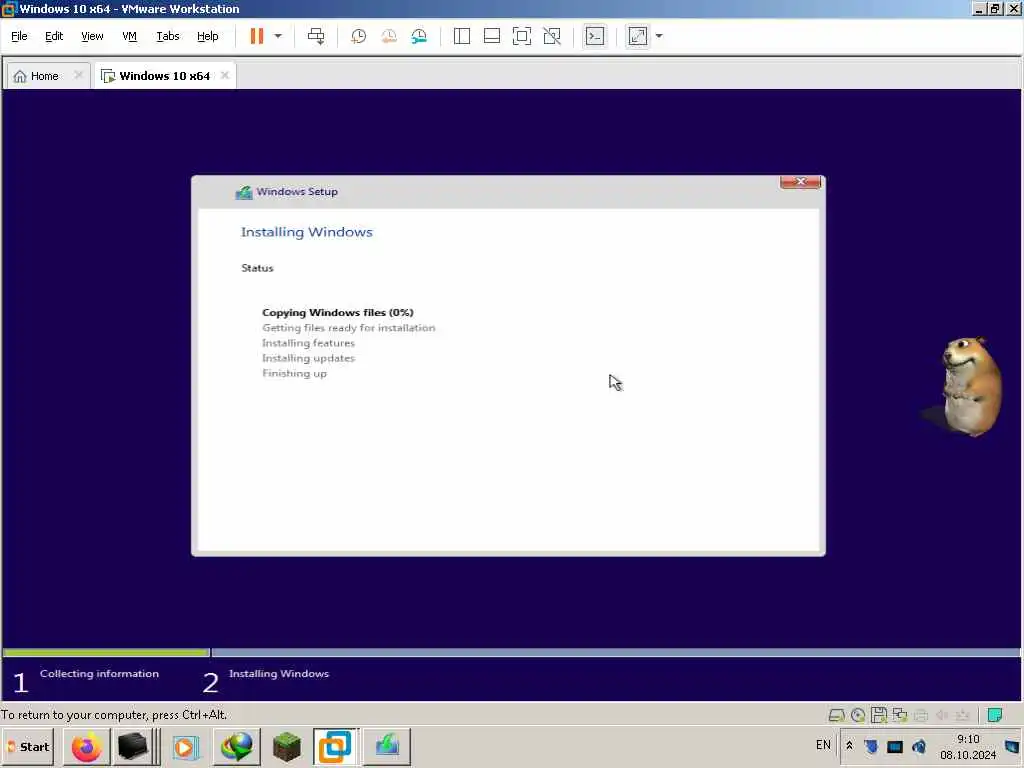Click the blue shield tray icon

pyautogui.click(x=871, y=746)
